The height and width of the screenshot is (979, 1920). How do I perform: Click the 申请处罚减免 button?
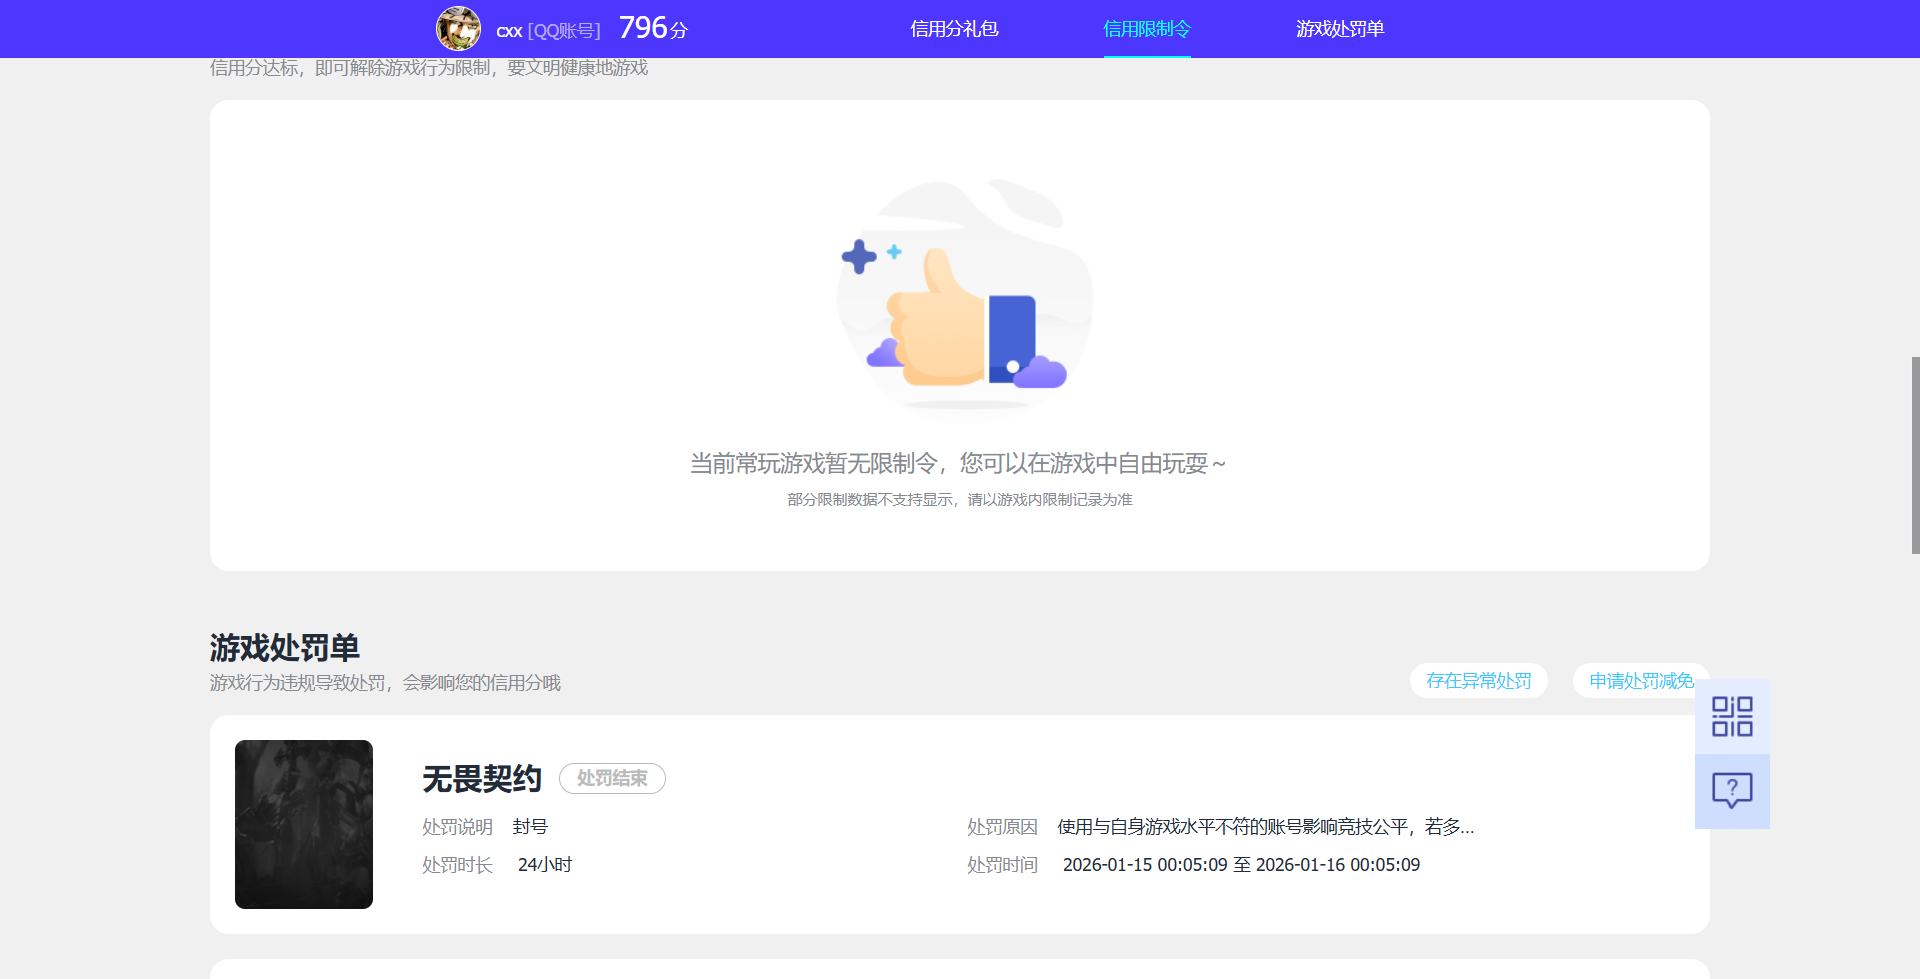[x=1643, y=680]
